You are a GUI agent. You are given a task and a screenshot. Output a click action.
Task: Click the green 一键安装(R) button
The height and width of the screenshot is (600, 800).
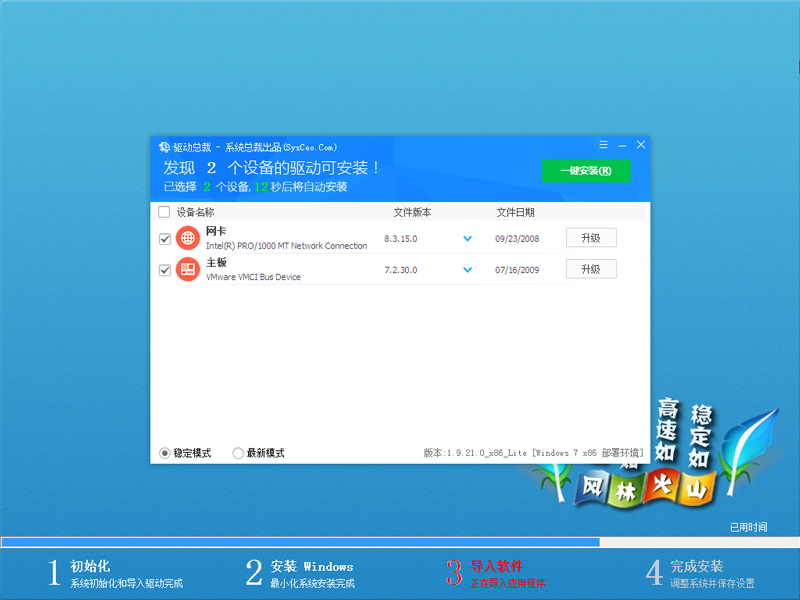click(x=586, y=170)
